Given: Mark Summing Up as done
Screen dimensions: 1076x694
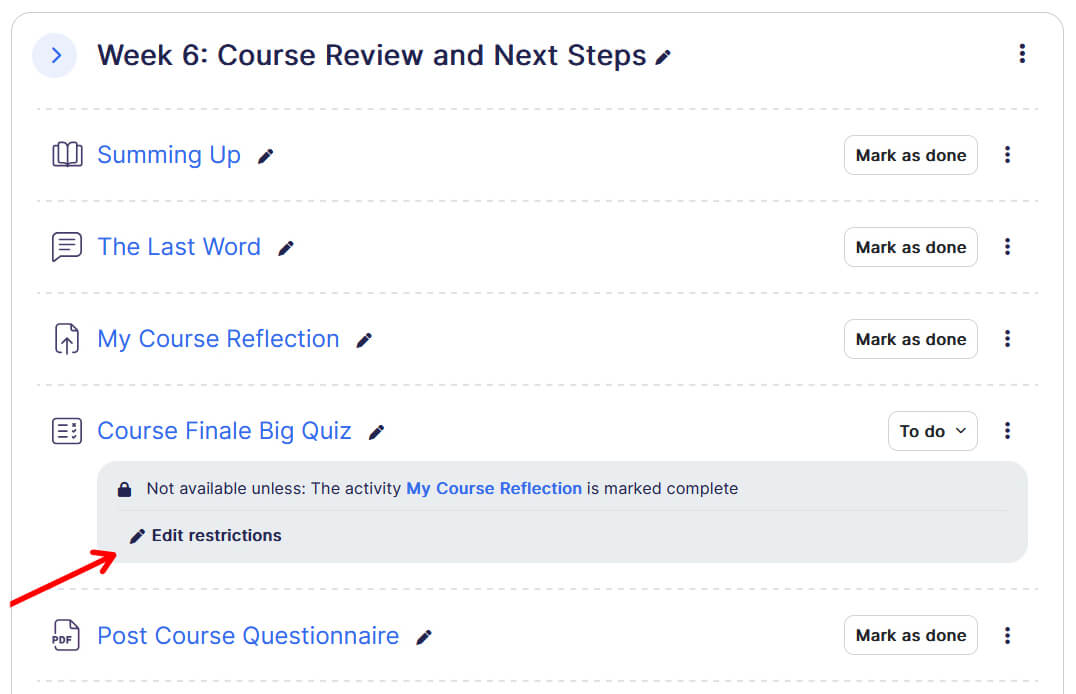Looking at the screenshot, I should 910,155.
